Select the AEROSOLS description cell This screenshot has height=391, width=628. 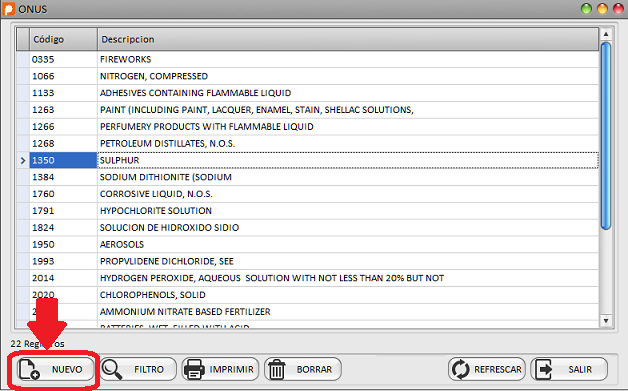point(348,244)
